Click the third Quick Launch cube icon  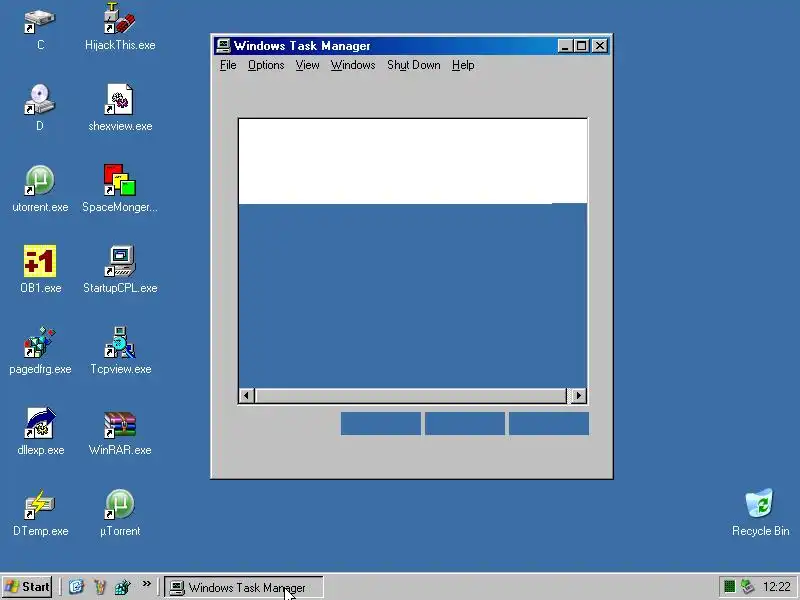click(x=122, y=587)
